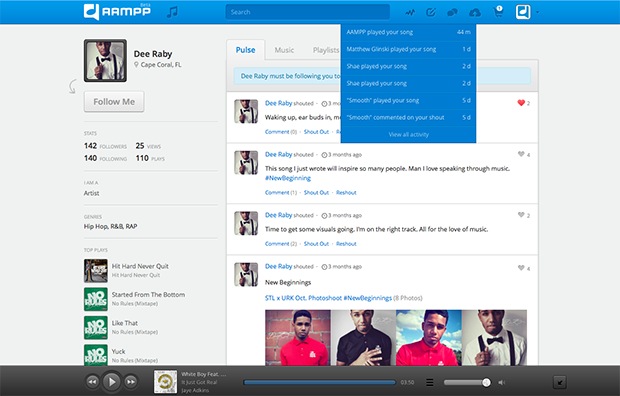The image size is (620, 396).
Task: Click the previous track button in player
Action: 93,382
